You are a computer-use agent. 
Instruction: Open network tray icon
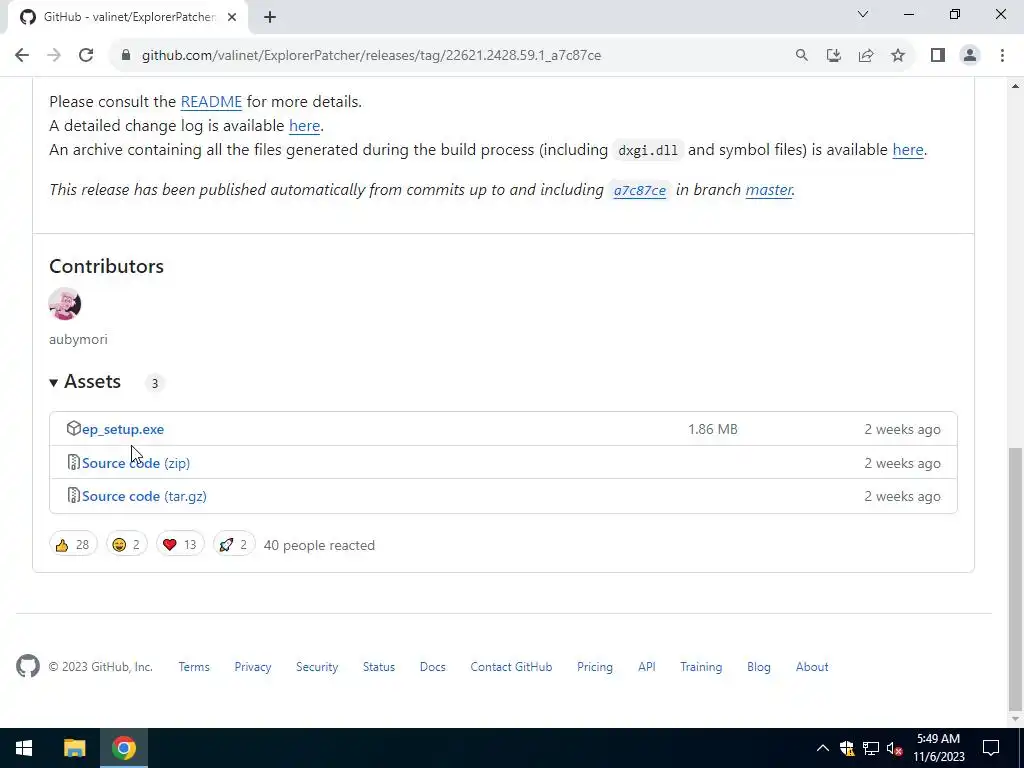(871, 748)
